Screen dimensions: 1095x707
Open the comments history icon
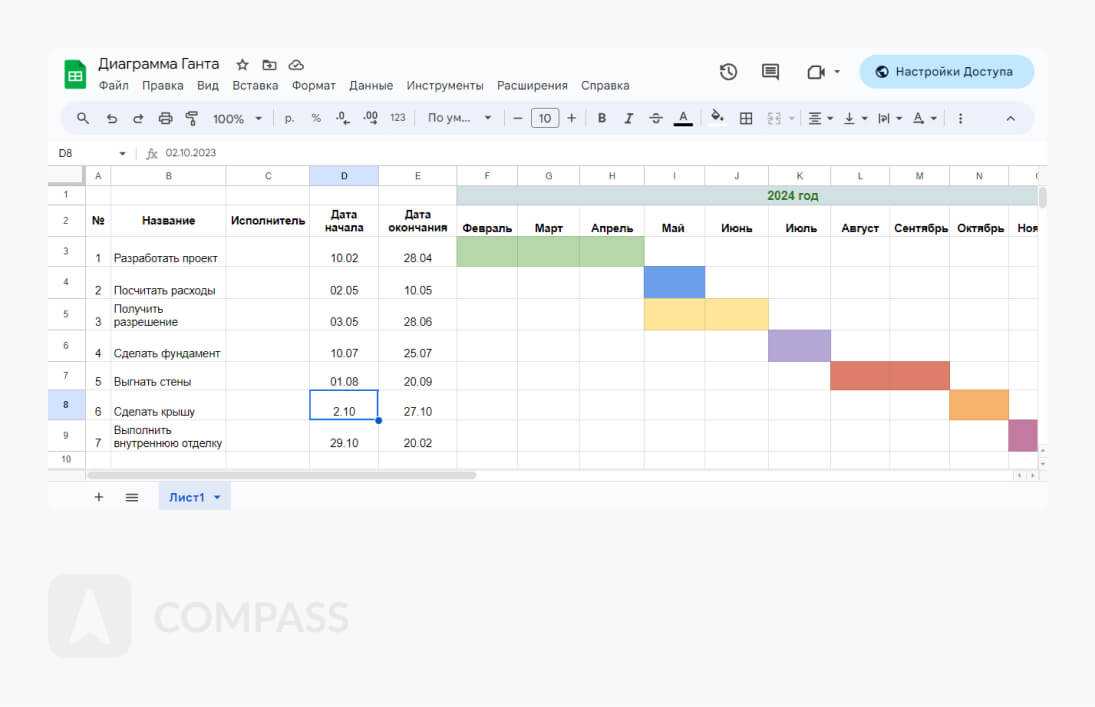pos(770,72)
